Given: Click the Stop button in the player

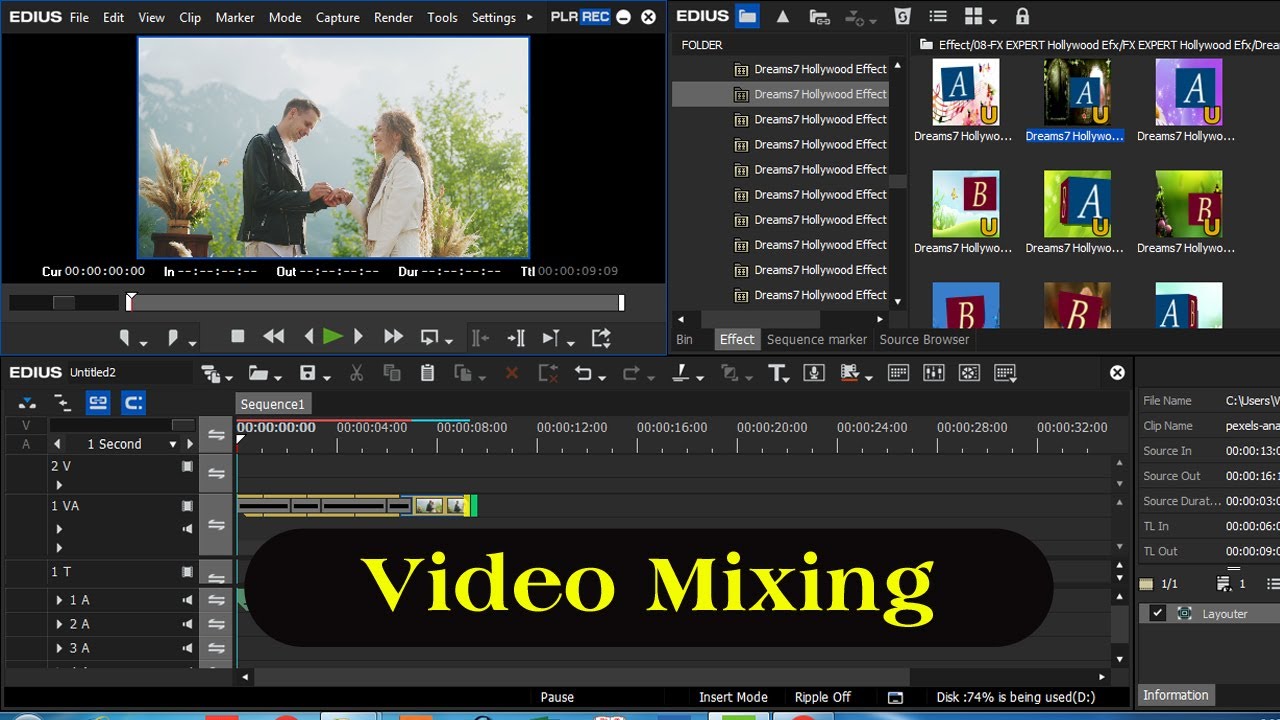Looking at the screenshot, I should coord(237,337).
